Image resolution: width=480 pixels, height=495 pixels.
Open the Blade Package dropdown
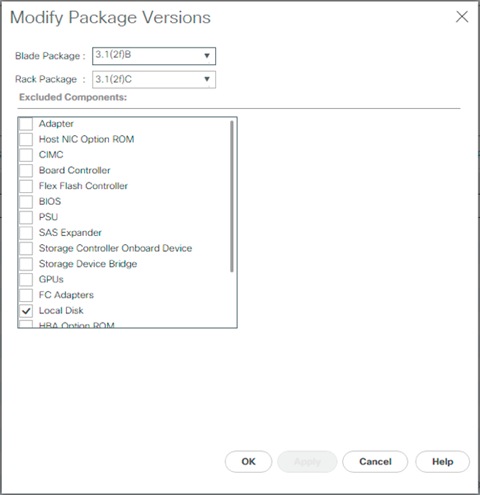click(x=154, y=56)
